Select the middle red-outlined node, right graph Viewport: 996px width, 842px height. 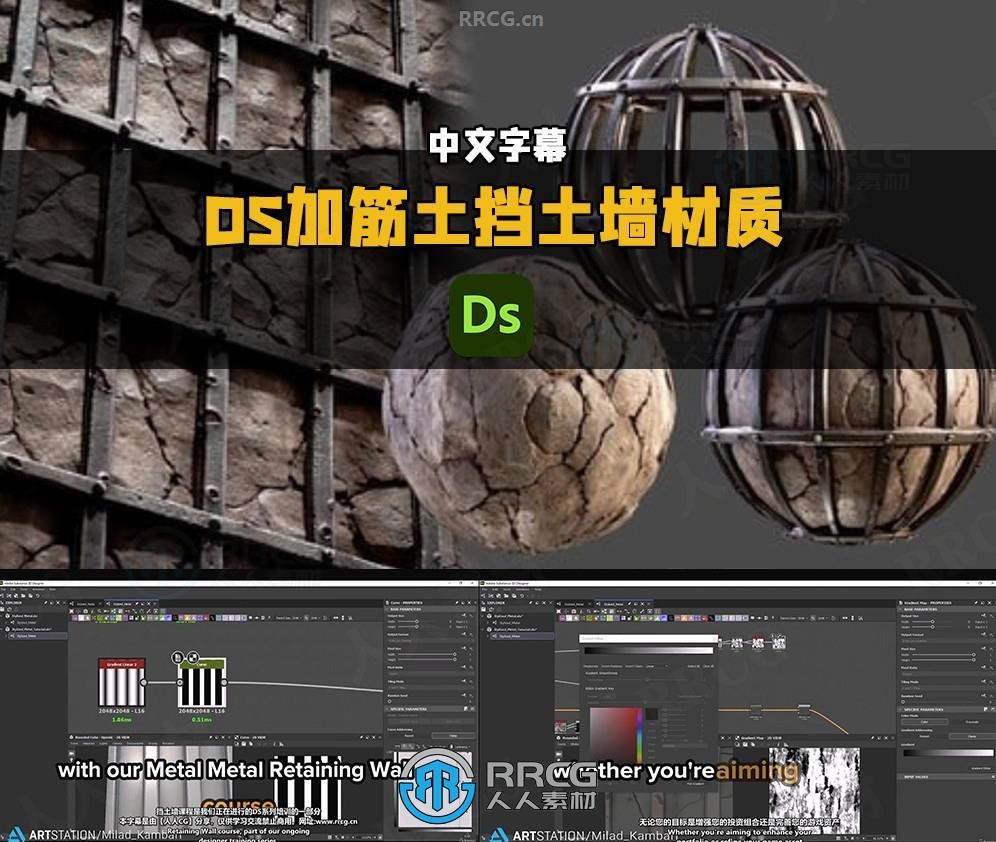click(x=757, y=643)
